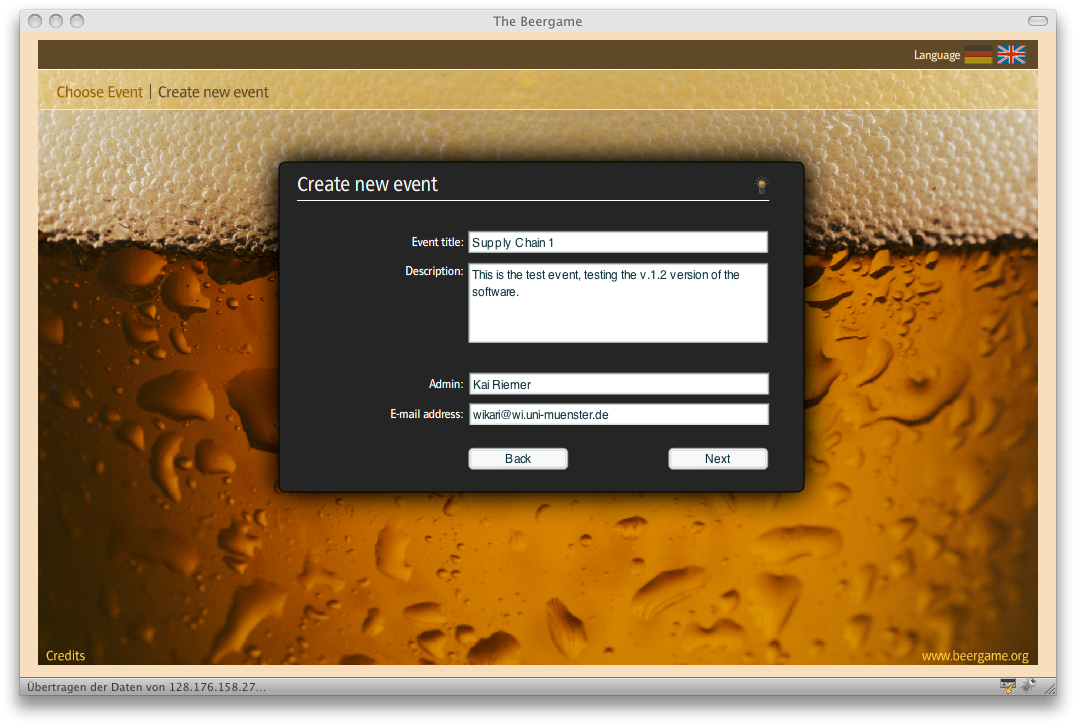Close the Beergame window
The image size is (1076, 725).
(35, 21)
